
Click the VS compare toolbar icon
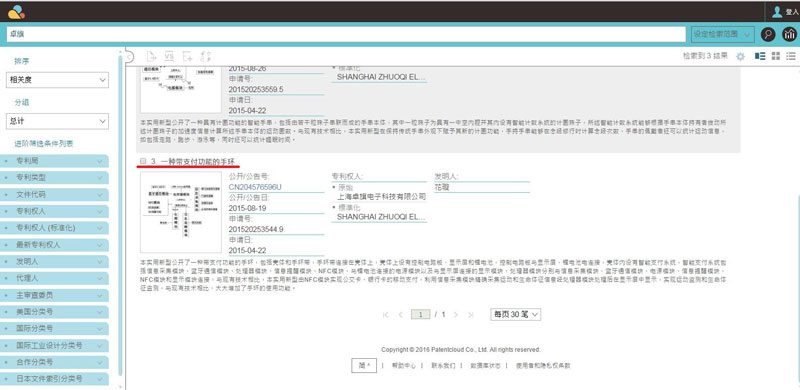[x=169, y=56]
